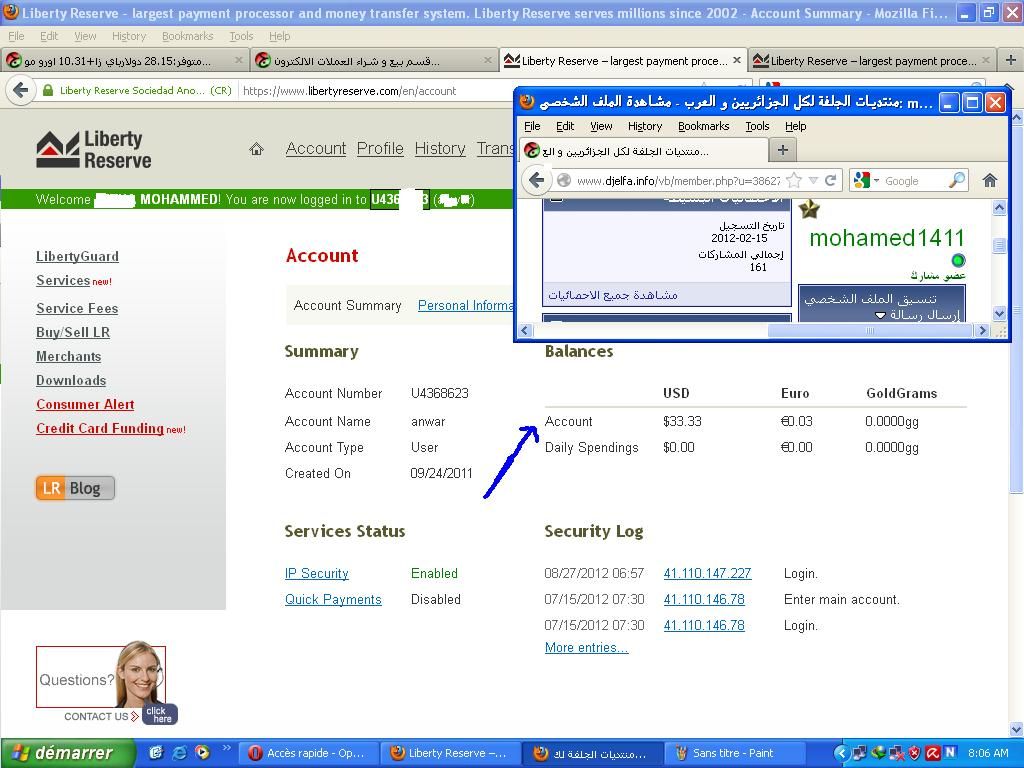Click the Liberty Reserve logo
1024x768 pixels.
[x=93, y=149]
